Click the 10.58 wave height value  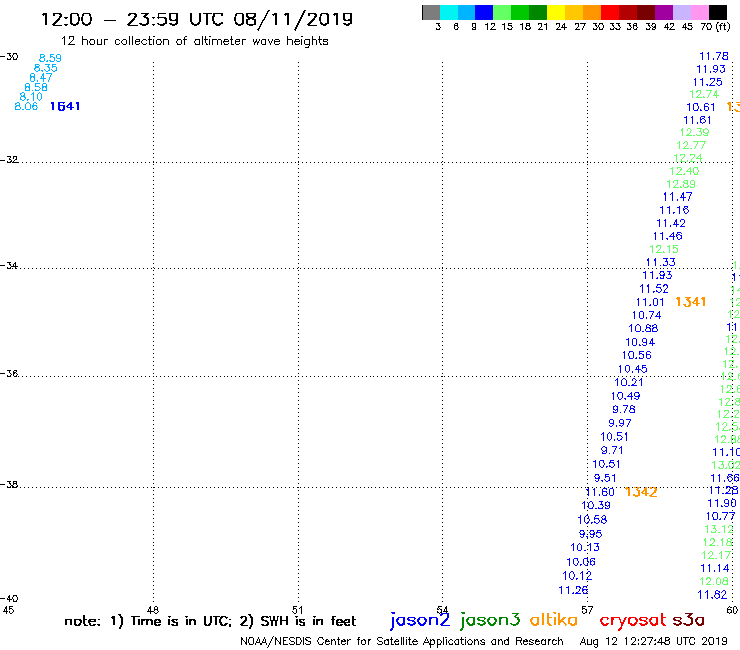(592, 520)
